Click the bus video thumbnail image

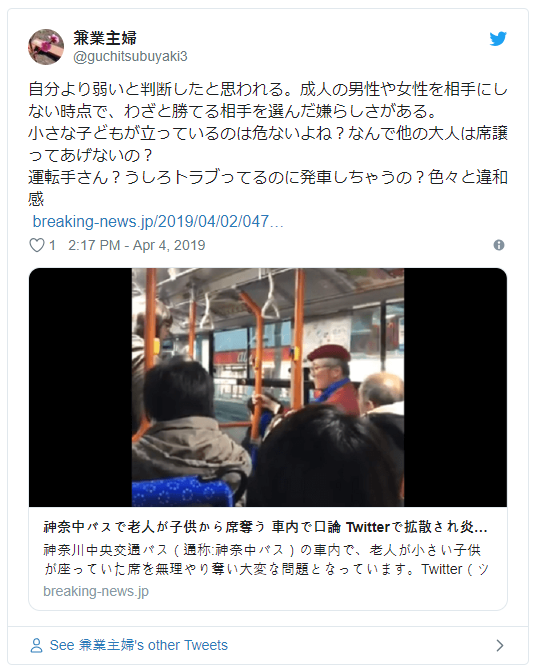coord(268,387)
